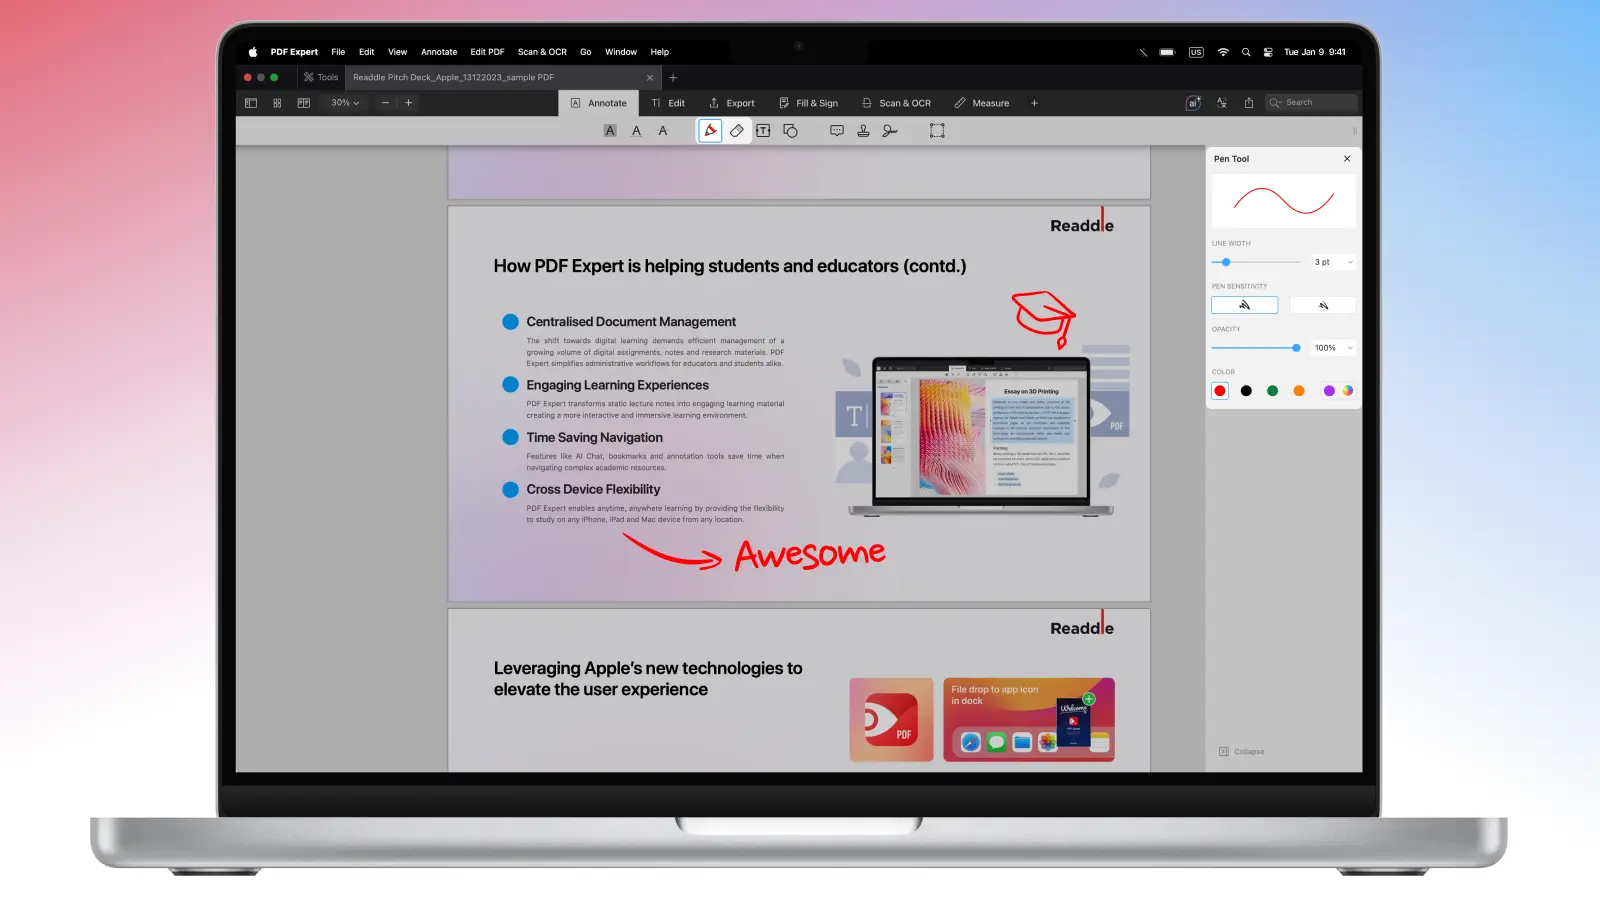Open the 30% zoom level dropdown
The image size is (1600, 900).
coord(345,103)
